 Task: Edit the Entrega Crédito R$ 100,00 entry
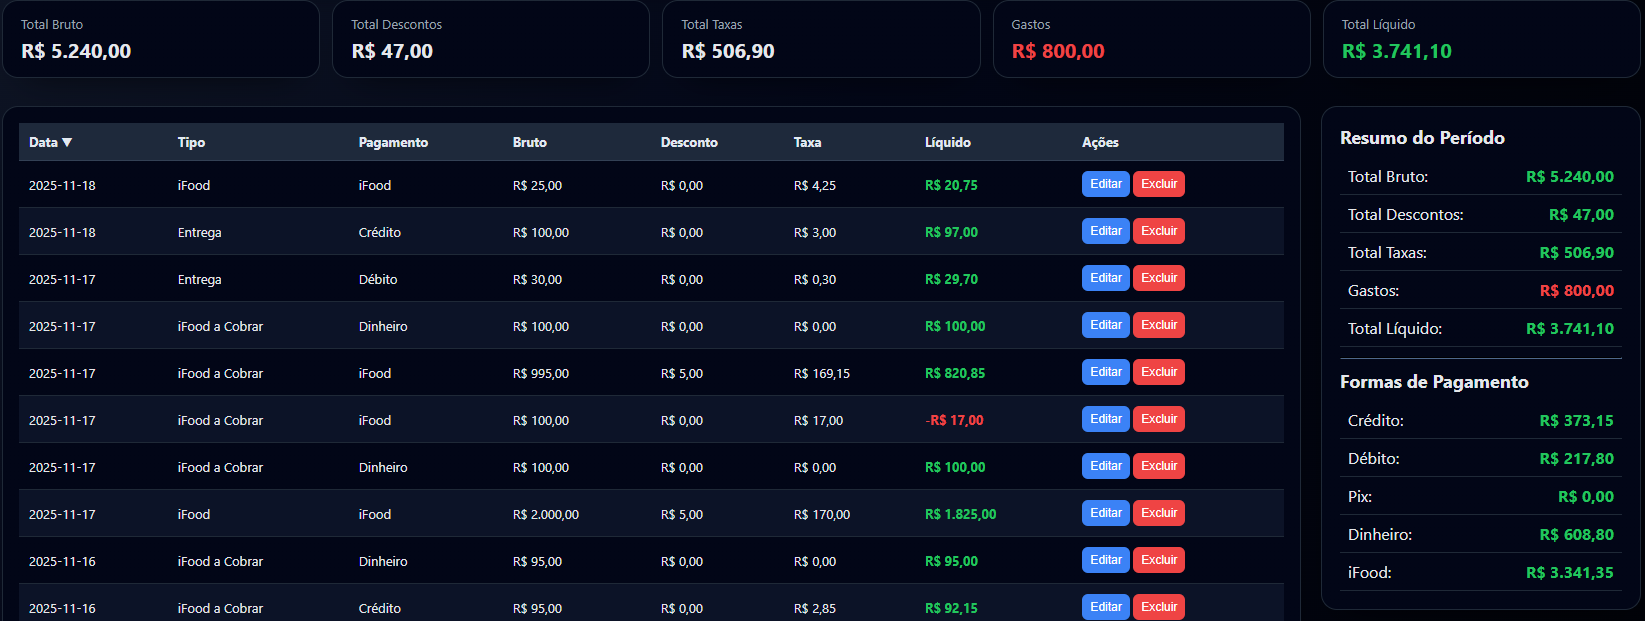(x=1105, y=231)
